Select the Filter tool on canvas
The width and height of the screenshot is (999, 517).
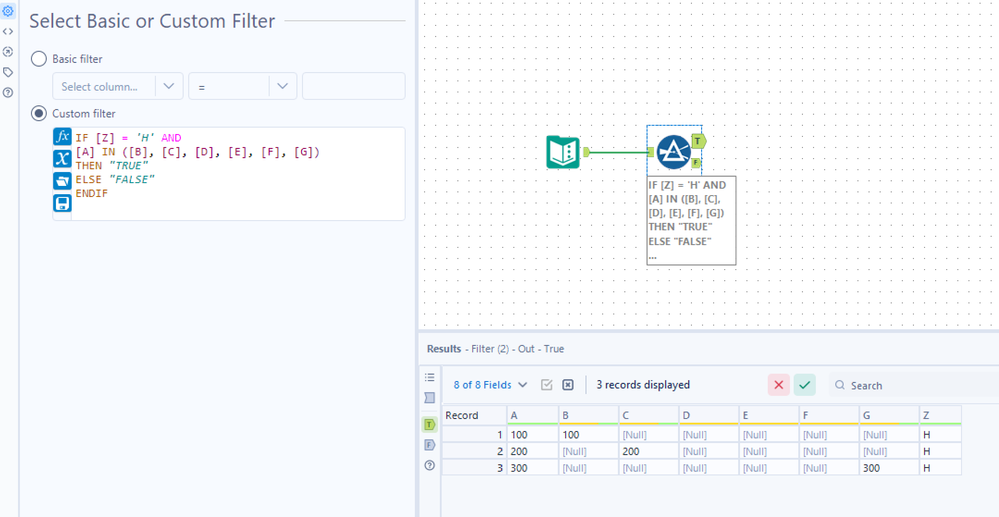click(674, 152)
